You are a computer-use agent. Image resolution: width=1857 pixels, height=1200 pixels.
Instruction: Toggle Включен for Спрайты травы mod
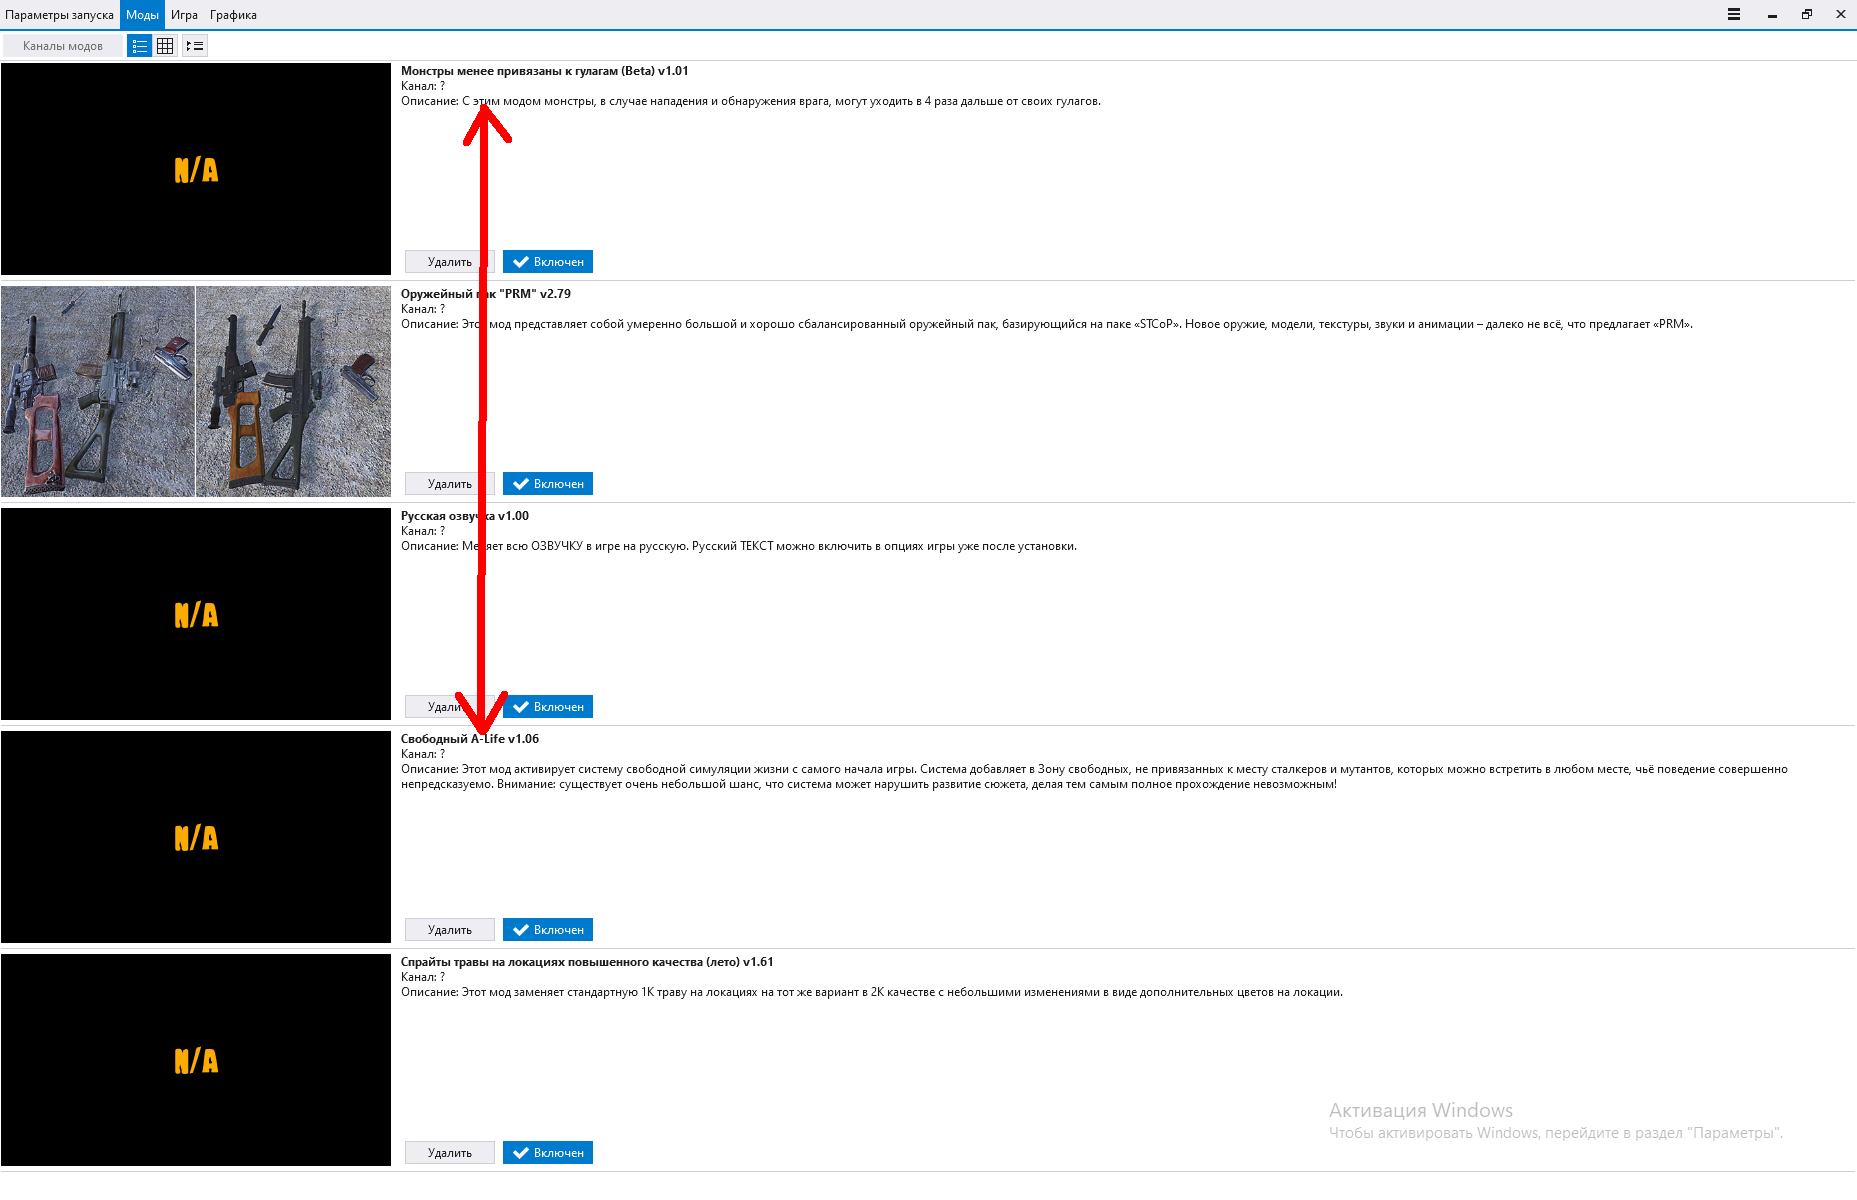point(548,1153)
